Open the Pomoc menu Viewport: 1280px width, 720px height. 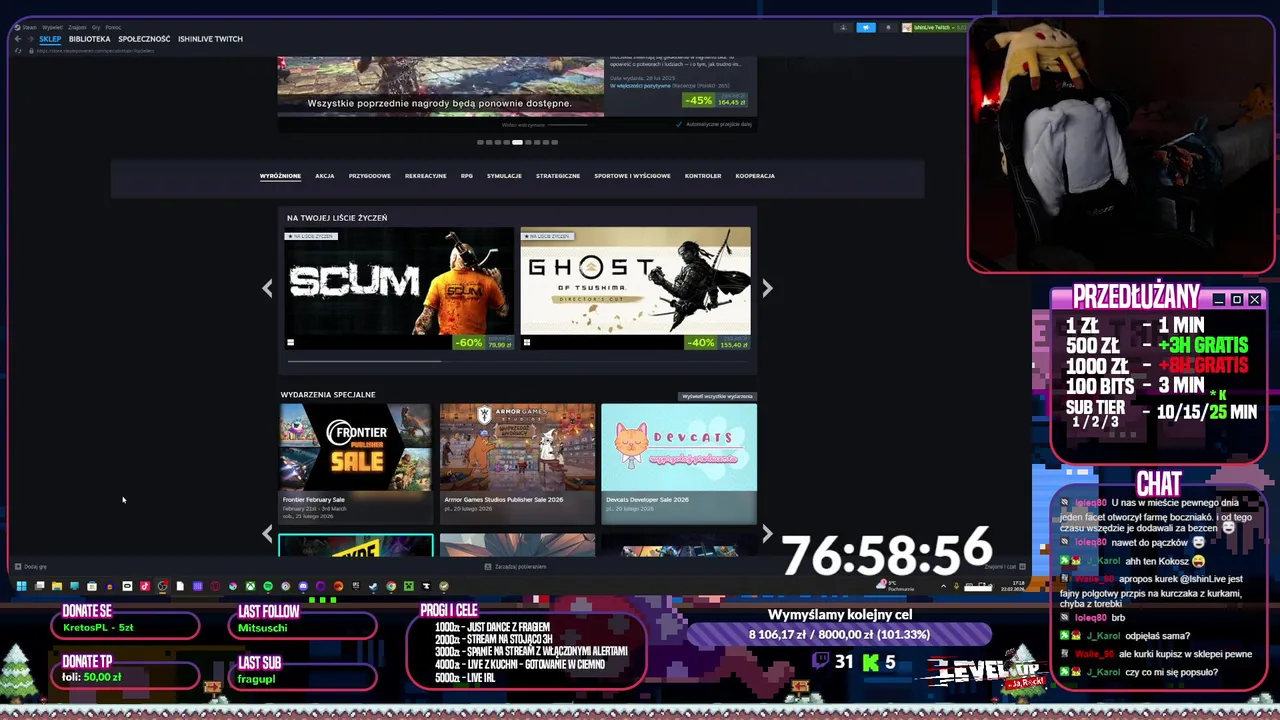click(x=113, y=27)
